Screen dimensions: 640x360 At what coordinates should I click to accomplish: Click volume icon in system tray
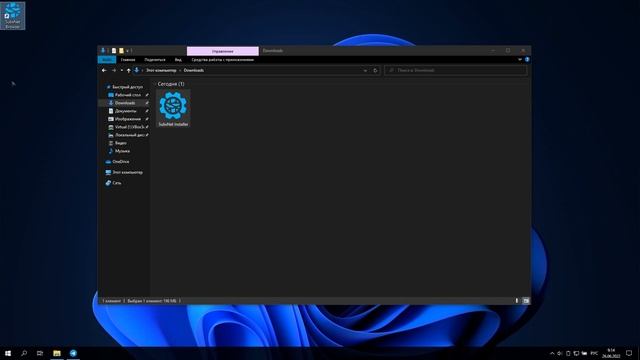pos(560,353)
